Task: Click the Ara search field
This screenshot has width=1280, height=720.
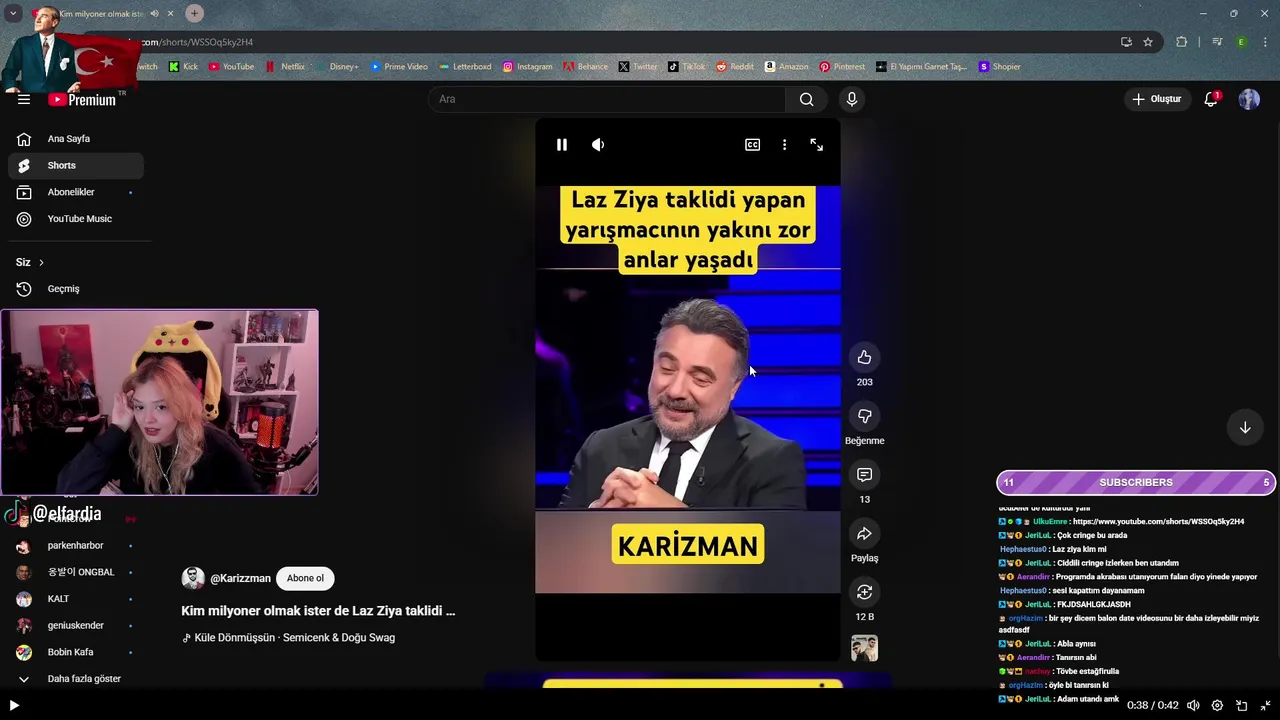Action: (607, 99)
